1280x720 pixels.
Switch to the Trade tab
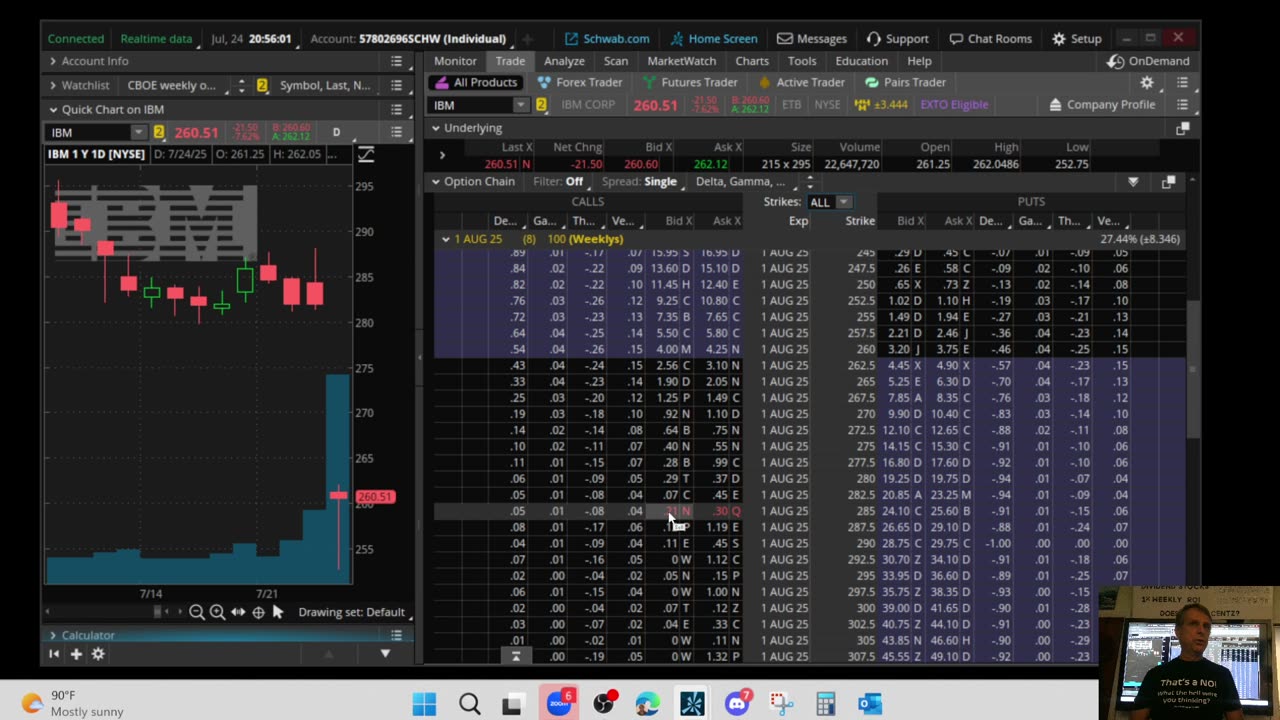click(510, 61)
